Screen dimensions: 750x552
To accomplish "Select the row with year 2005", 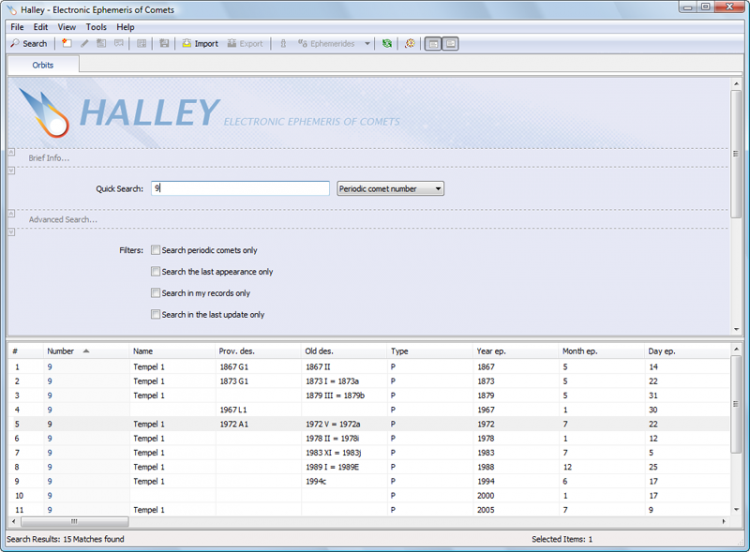I will coord(369,510).
